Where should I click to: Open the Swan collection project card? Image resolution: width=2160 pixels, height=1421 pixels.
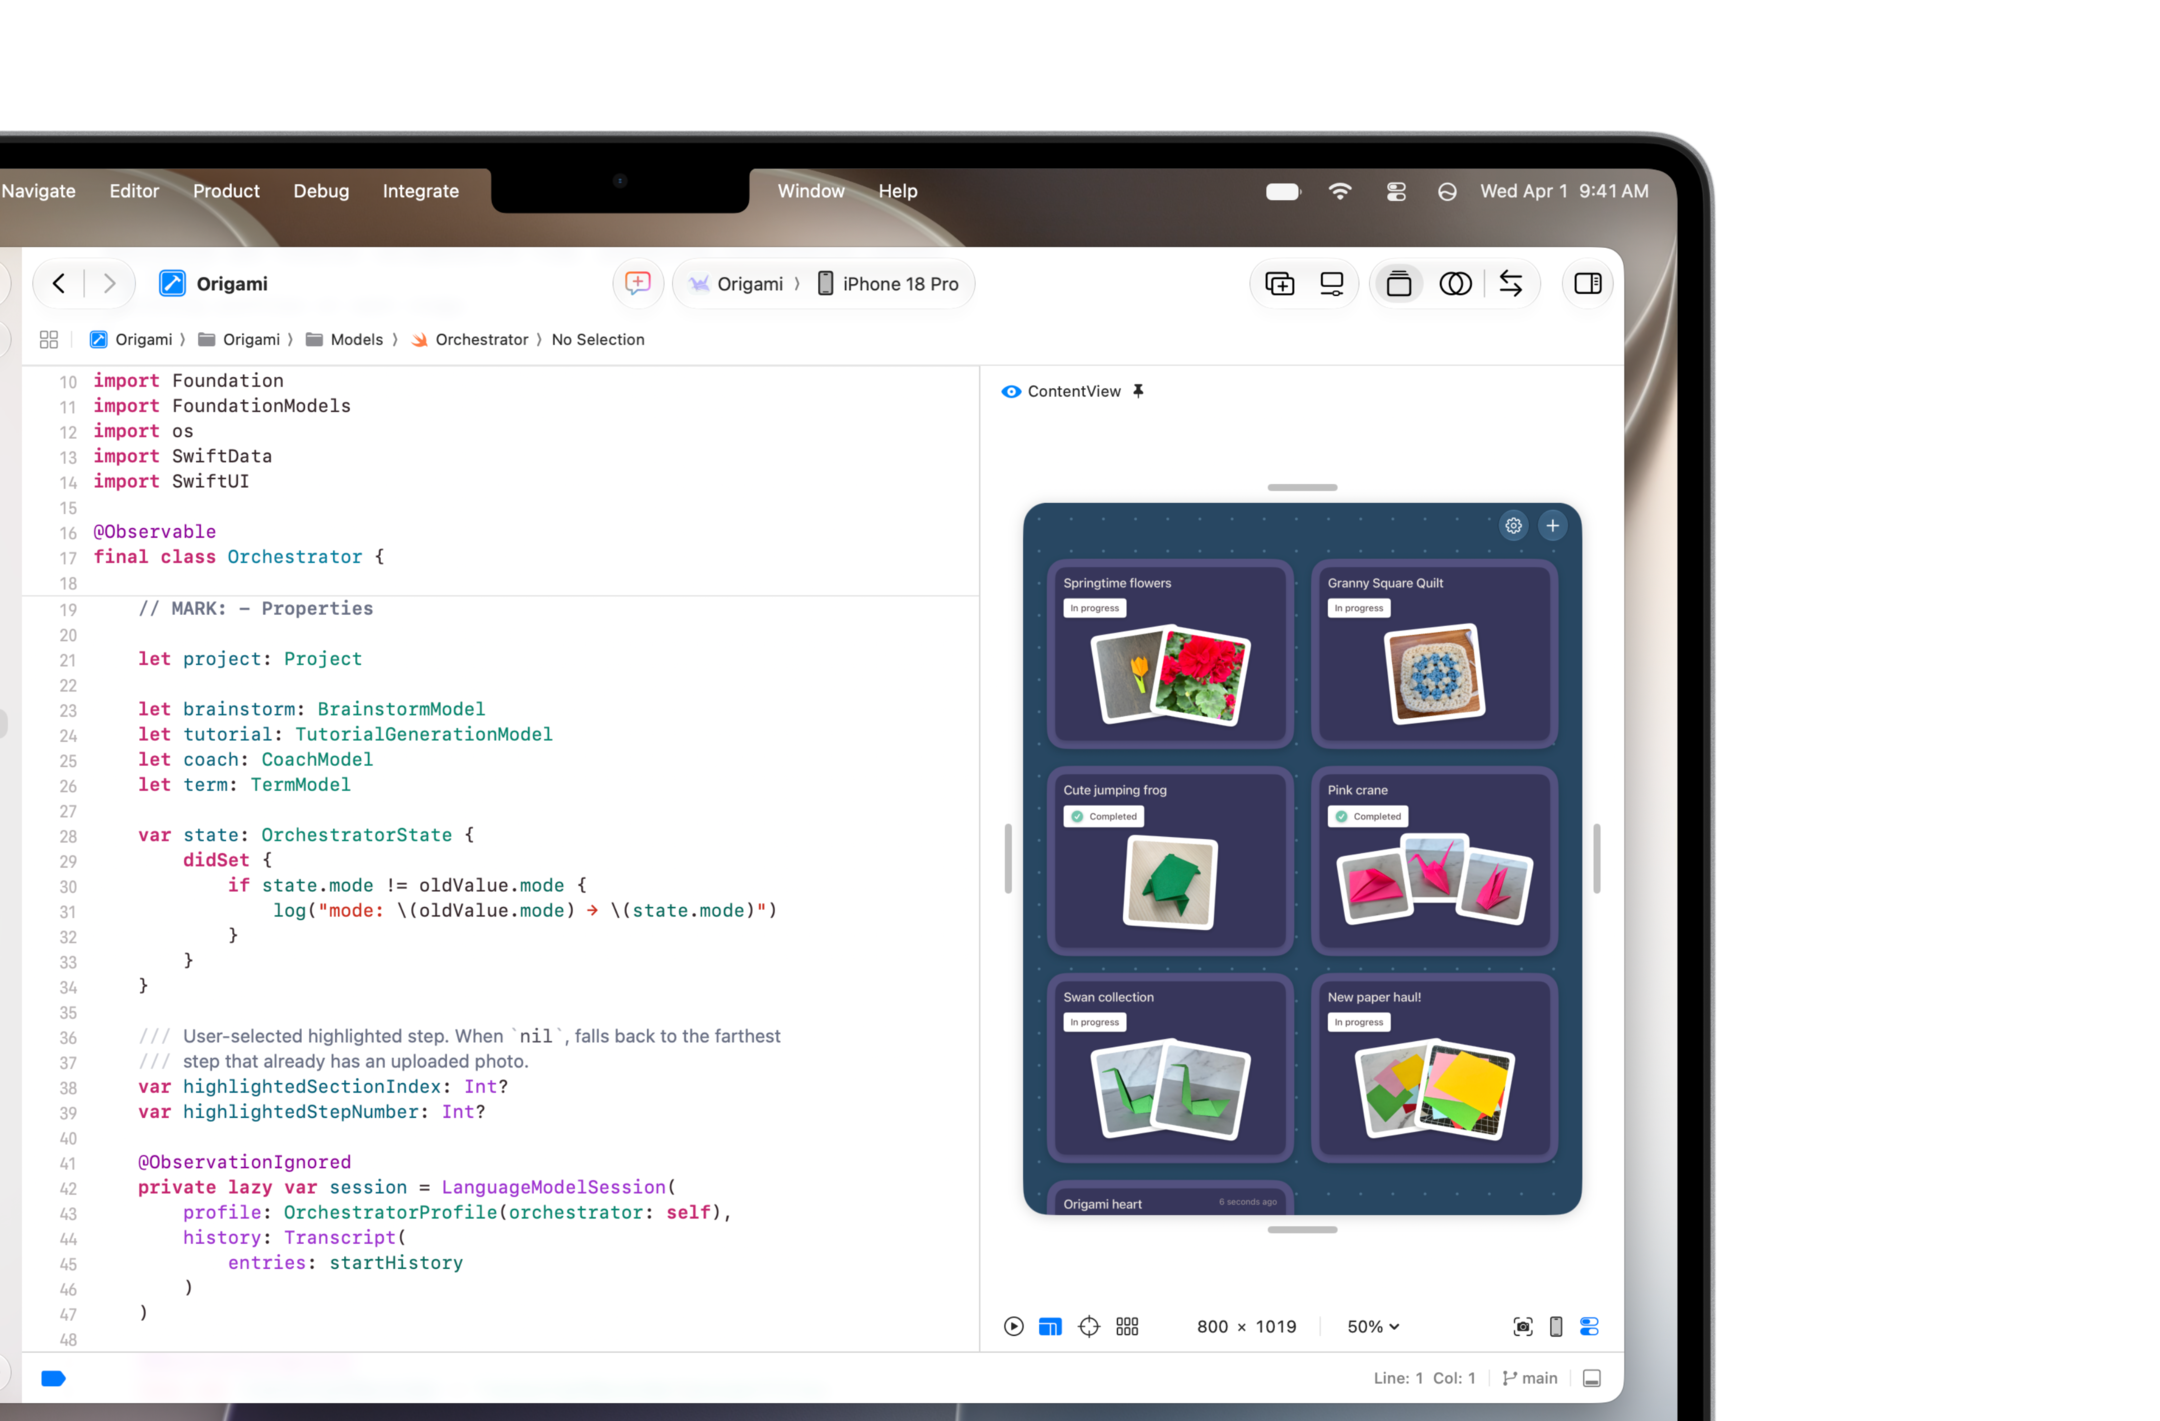[1170, 1068]
